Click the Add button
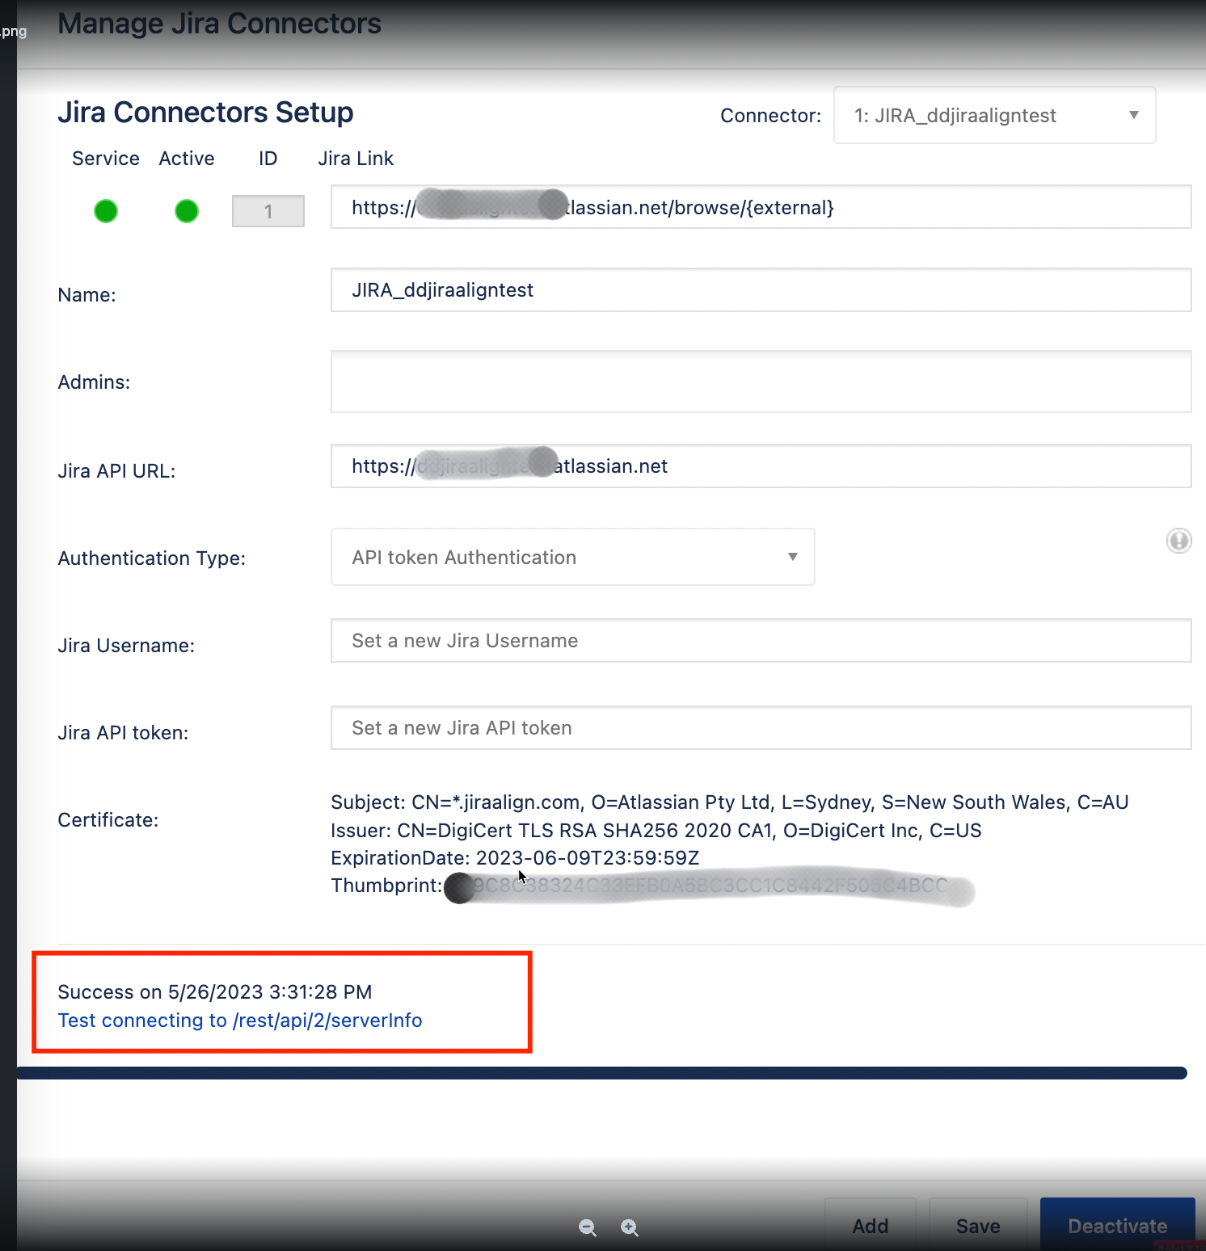Screen dimensions: 1206x1251 [x=870, y=1225]
